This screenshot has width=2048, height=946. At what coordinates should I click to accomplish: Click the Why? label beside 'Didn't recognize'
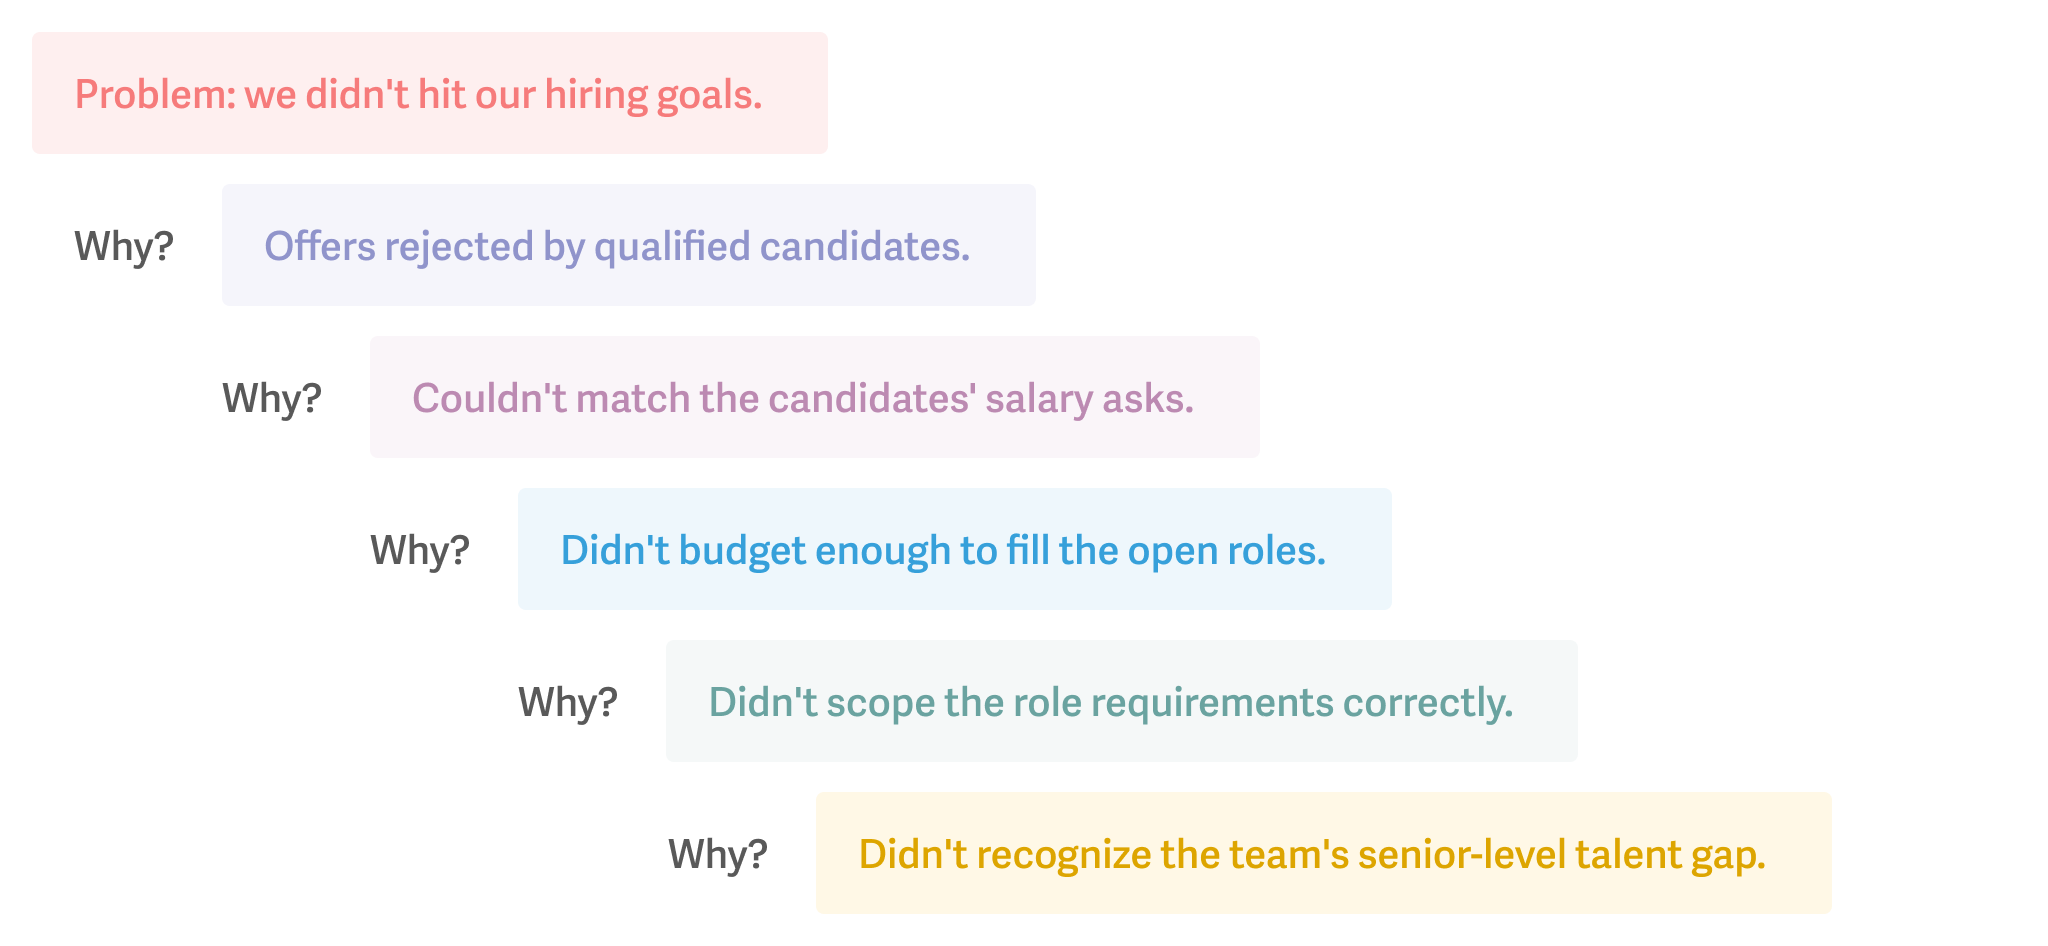(x=718, y=854)
